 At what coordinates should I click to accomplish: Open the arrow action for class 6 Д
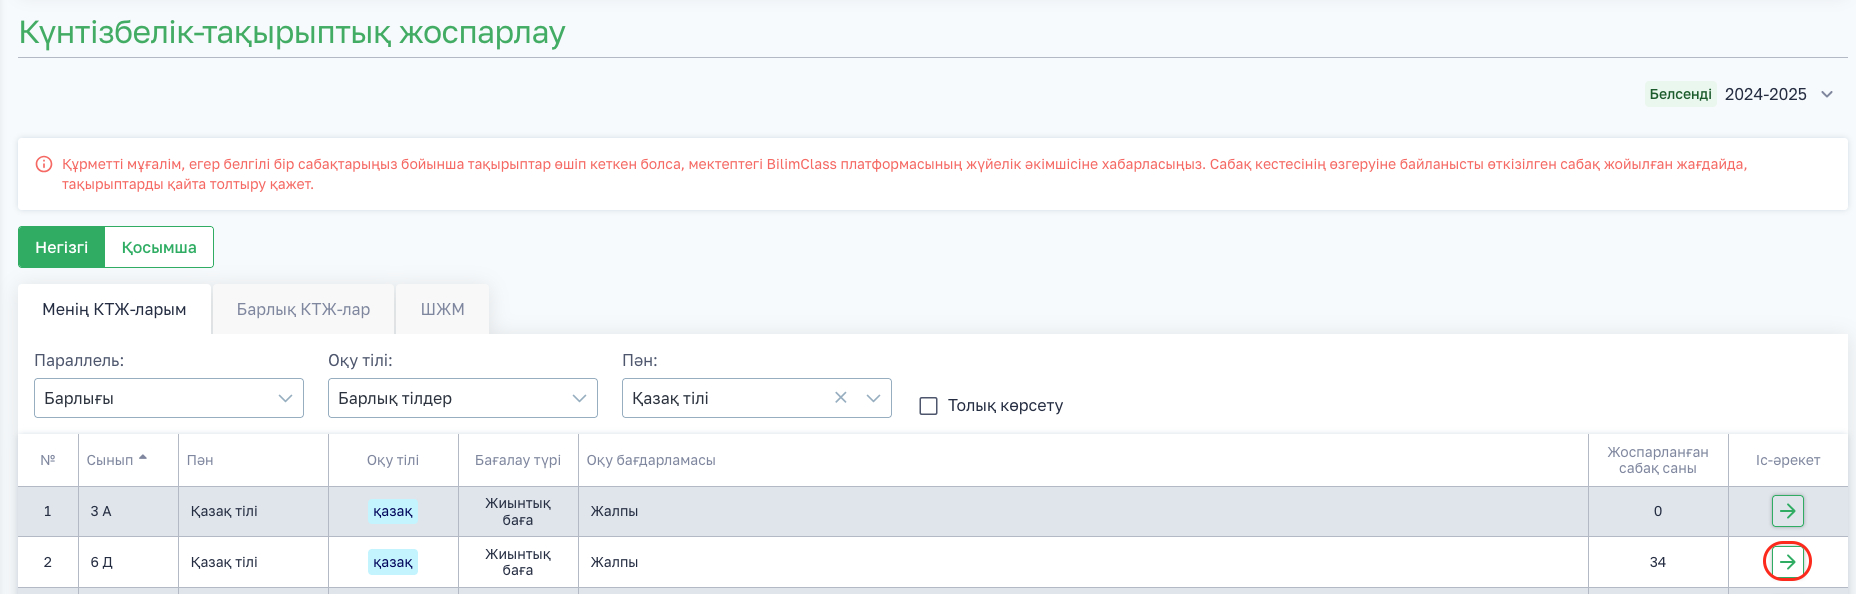[1787, 562]
